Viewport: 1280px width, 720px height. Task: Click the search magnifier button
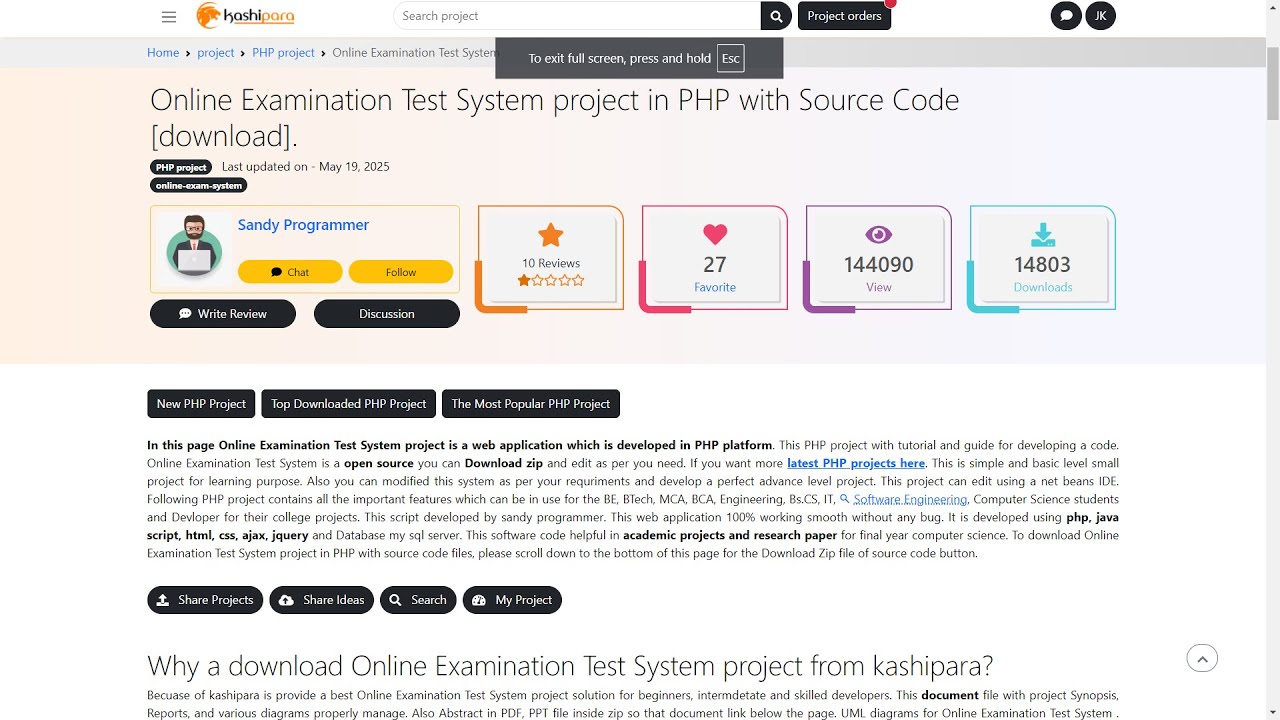point(776,16)
